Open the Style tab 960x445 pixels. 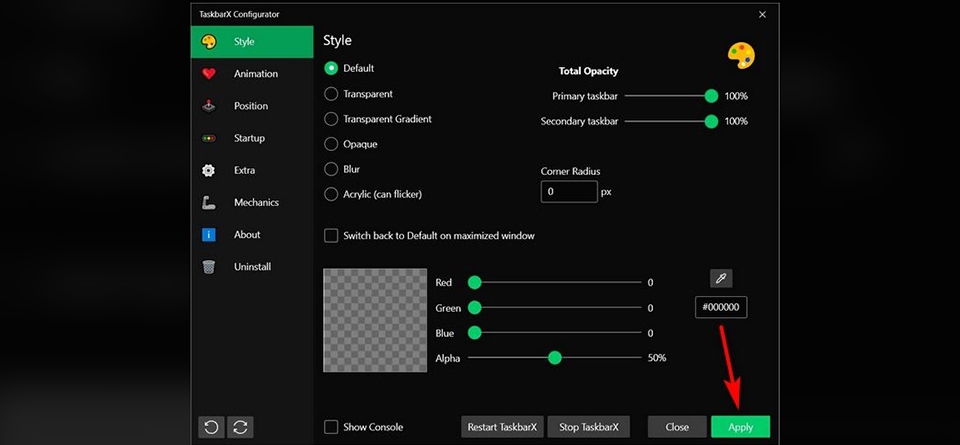tap(252, 42)
